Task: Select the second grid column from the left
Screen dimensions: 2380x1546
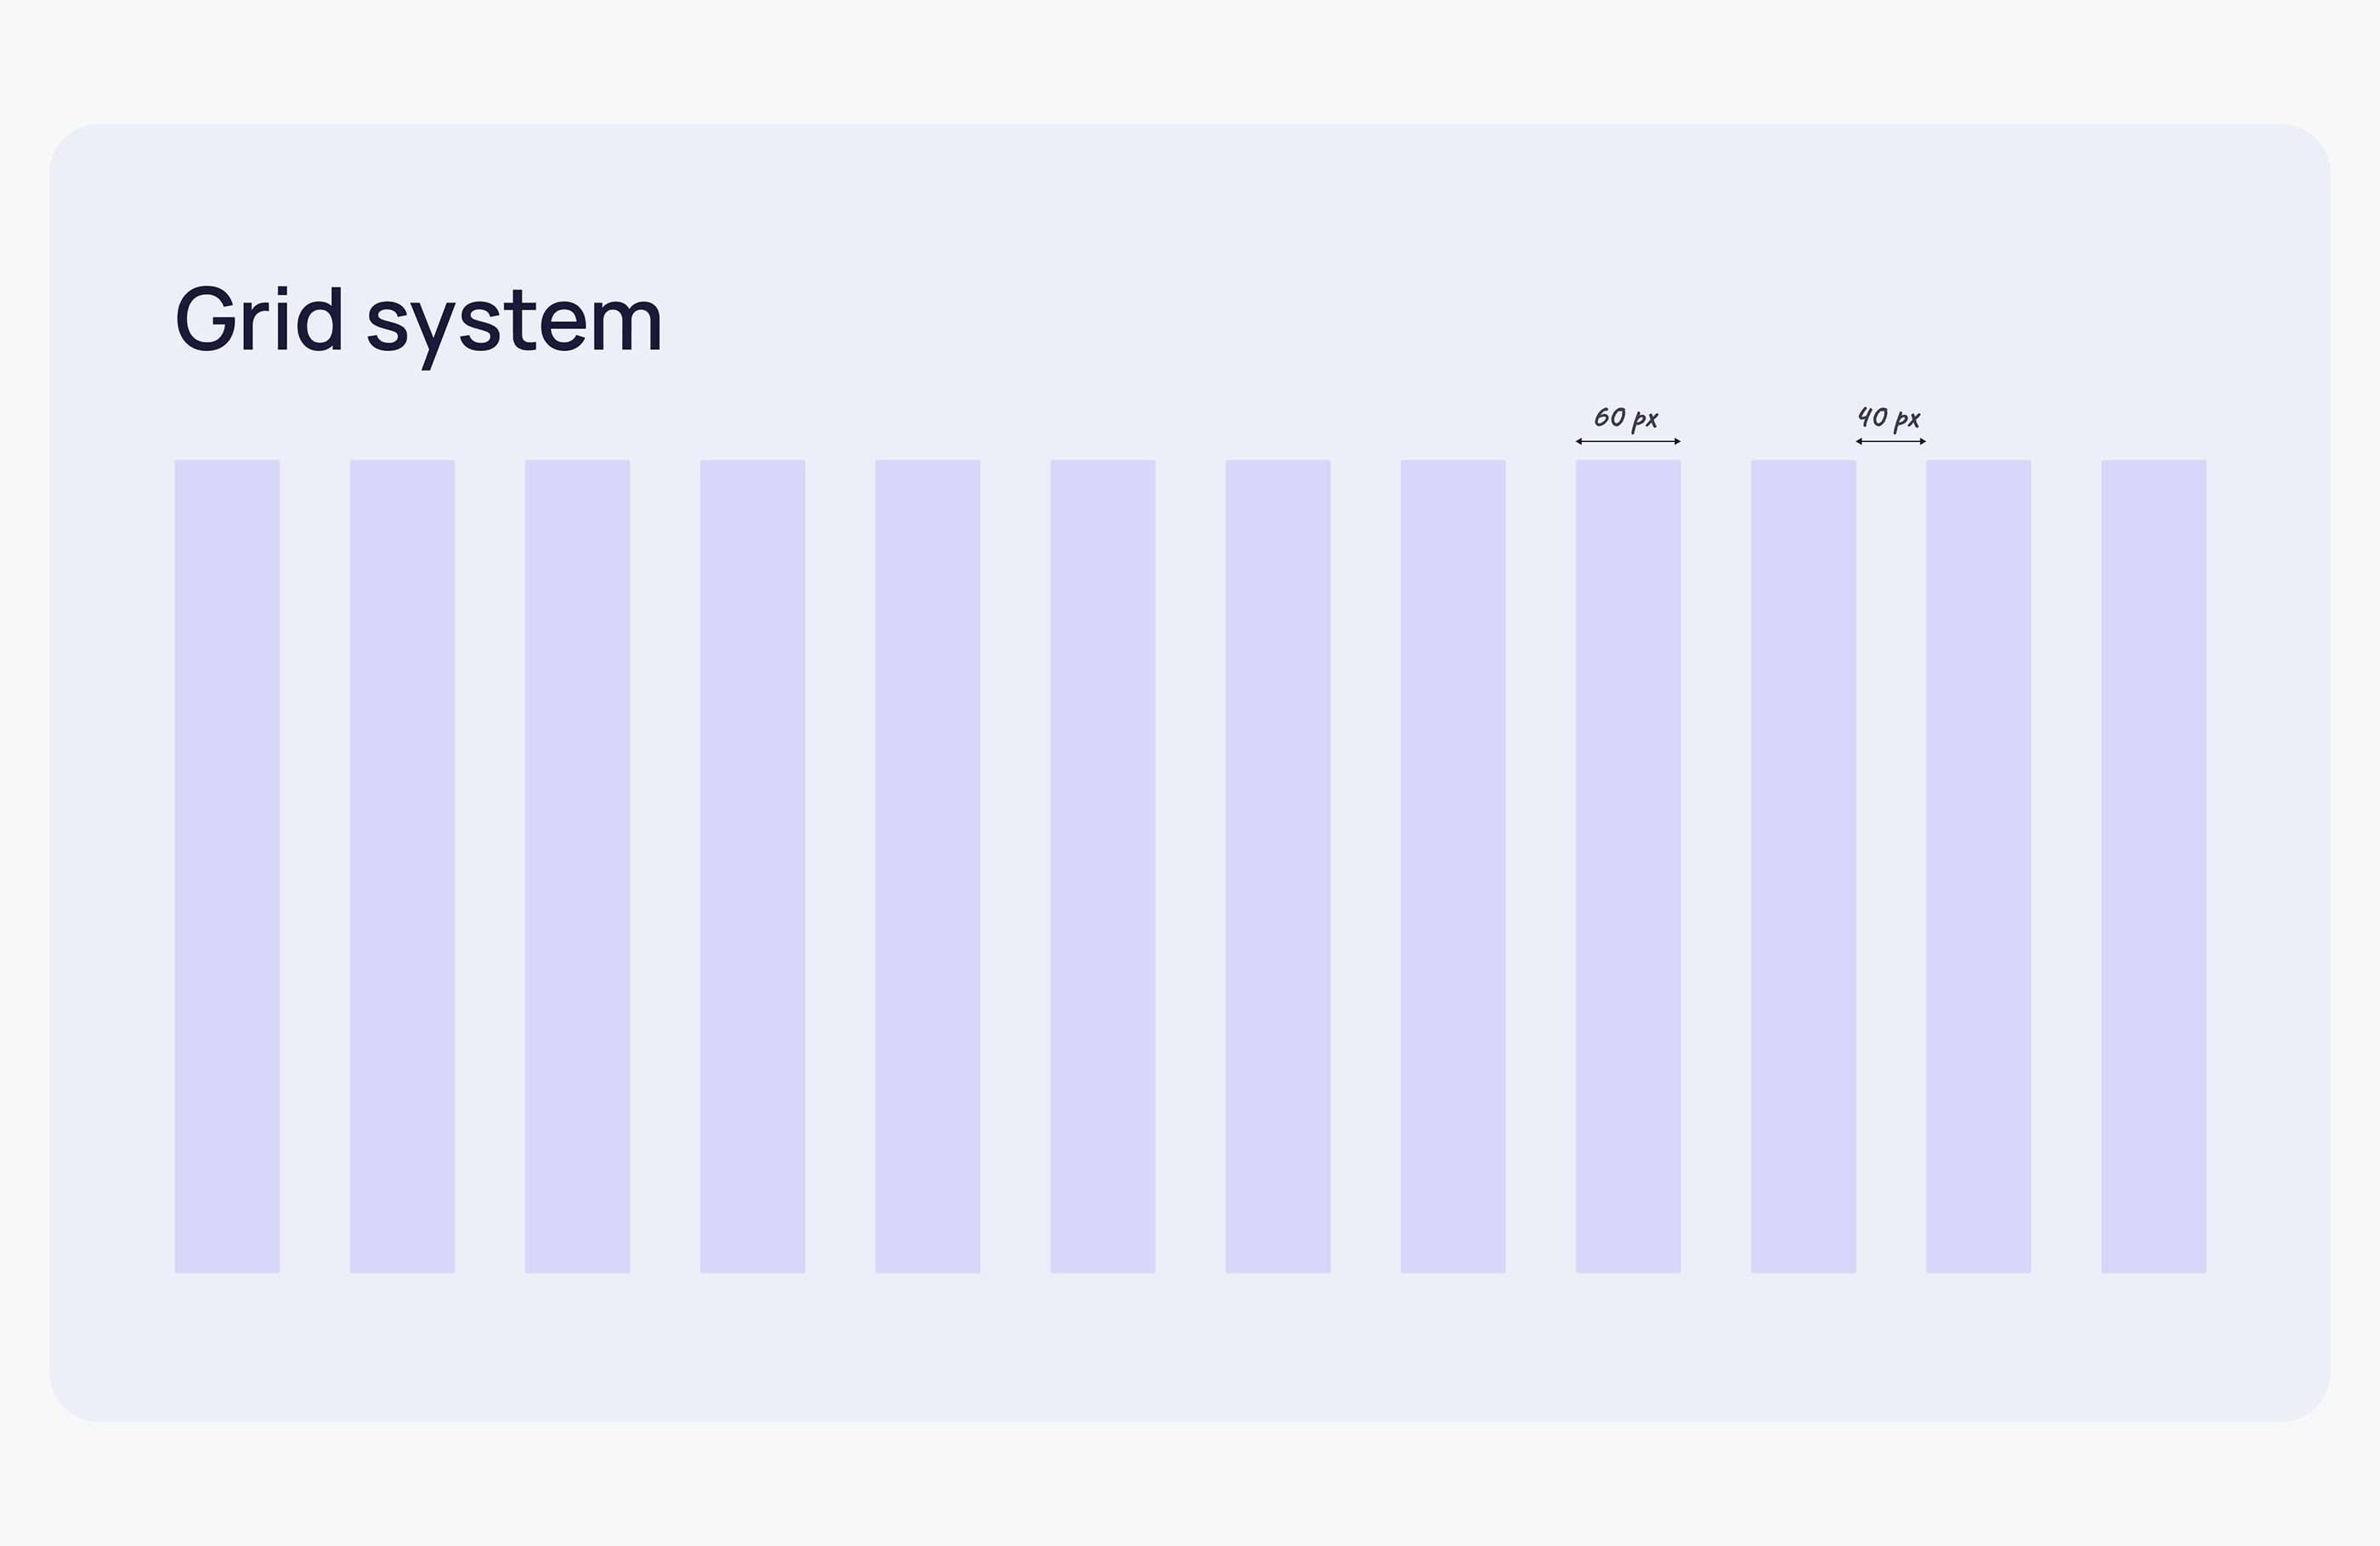Action: pos(402,866)
